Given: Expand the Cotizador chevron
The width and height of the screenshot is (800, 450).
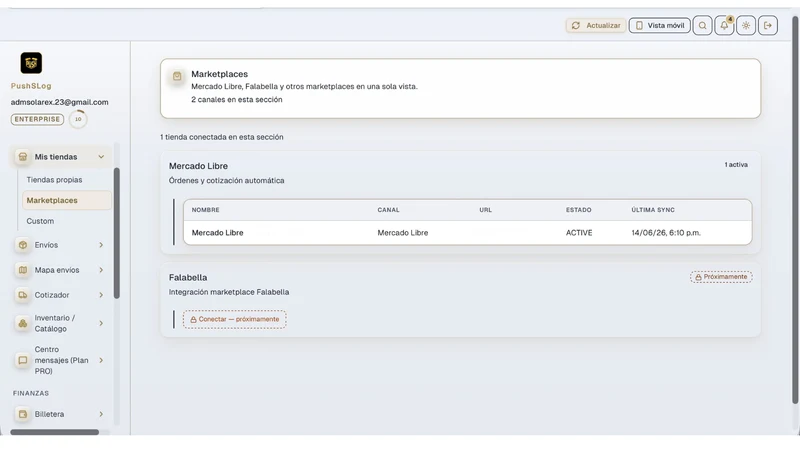Looking at the screenshot, I should tap(101, 295).
